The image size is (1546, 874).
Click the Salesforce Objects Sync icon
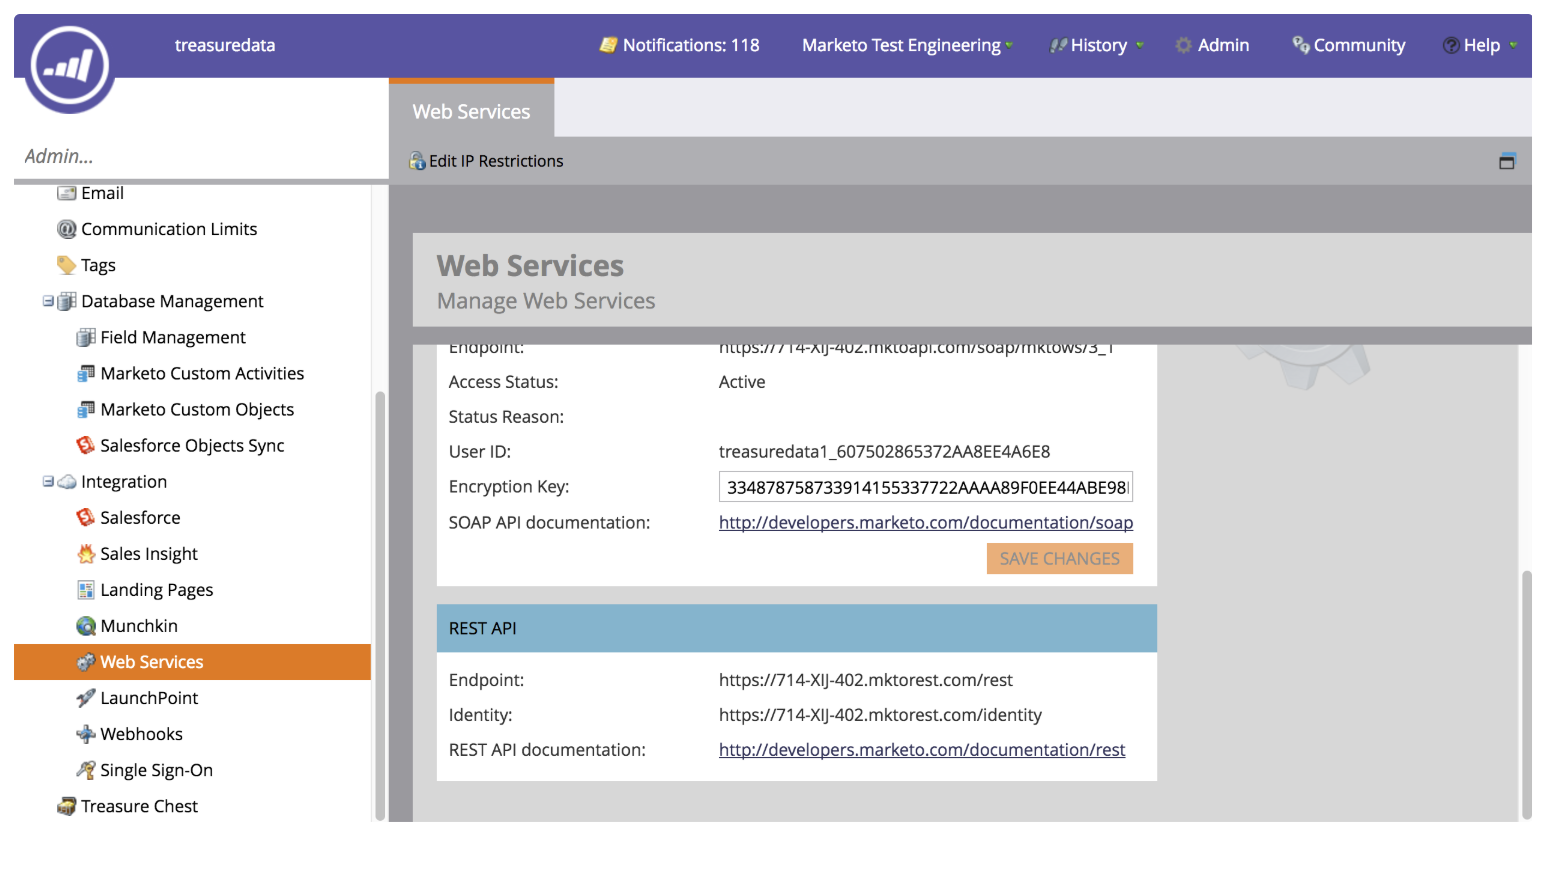pos(86,446)
